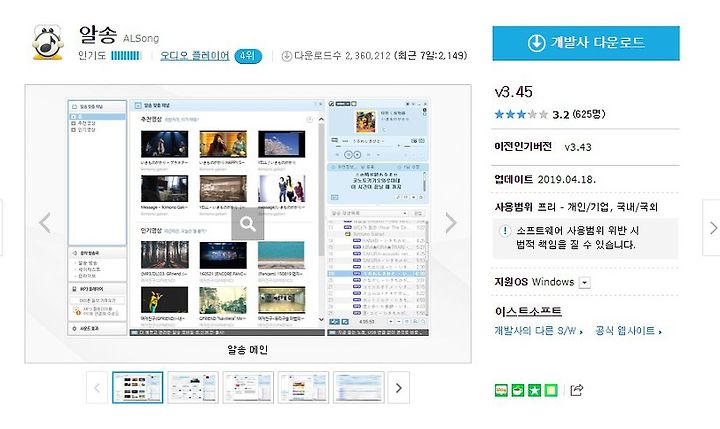720x429 pixels.
Task: Share to Naver cafe icon
Action: tap(518, 390)
